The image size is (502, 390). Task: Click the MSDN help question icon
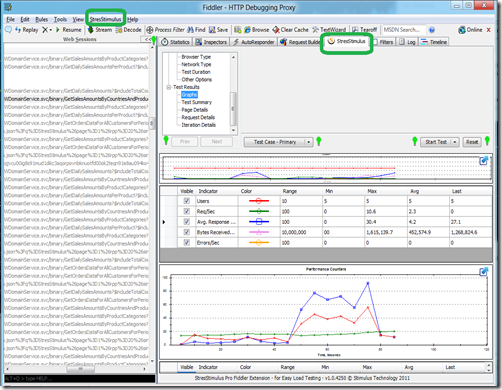coord(432,30)
